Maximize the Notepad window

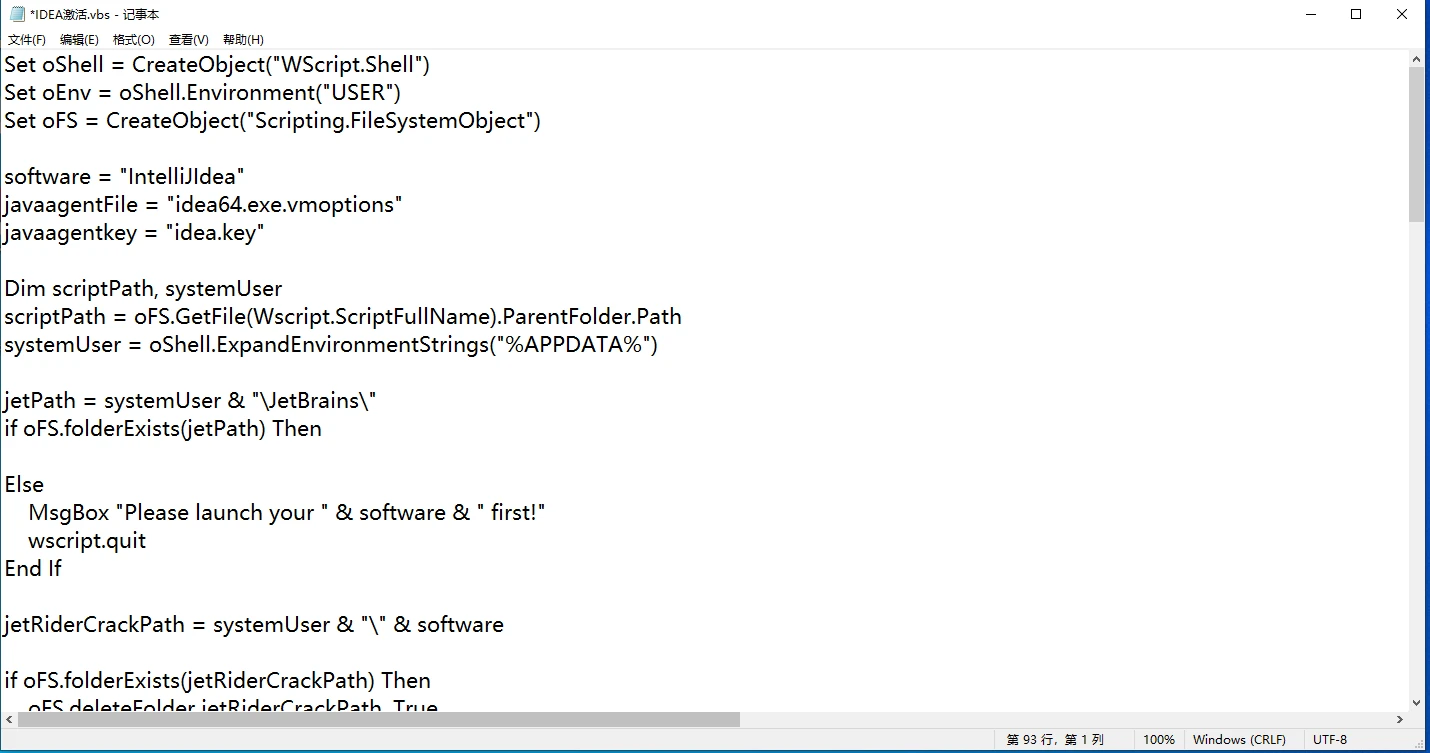point(1356,14)
